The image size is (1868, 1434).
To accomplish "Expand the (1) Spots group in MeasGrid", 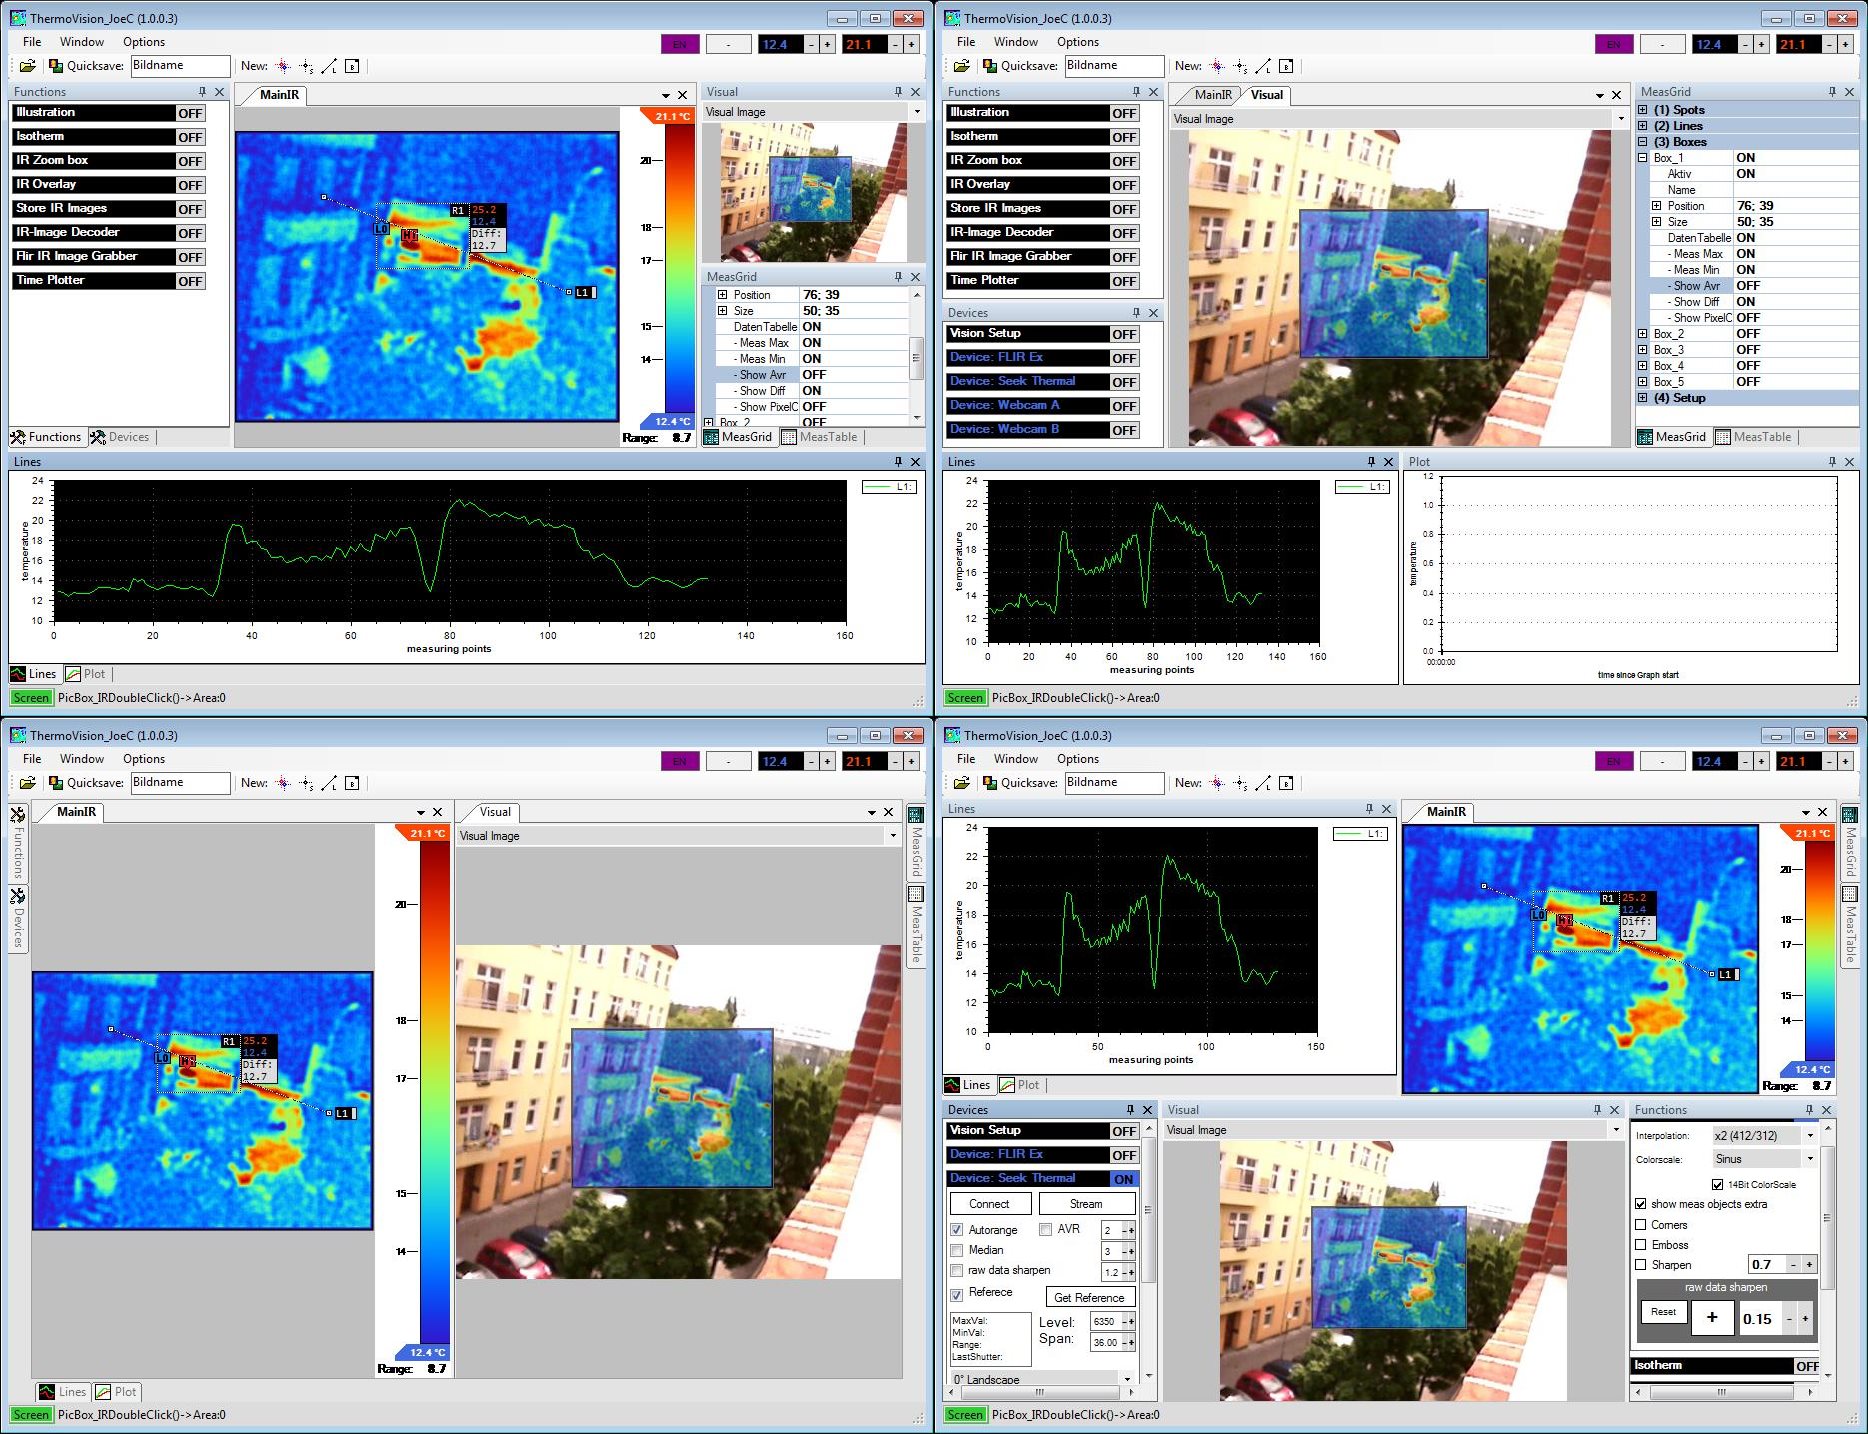I will [x=1643, y=110].
